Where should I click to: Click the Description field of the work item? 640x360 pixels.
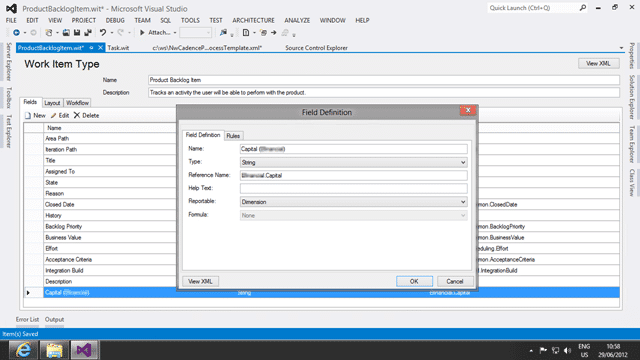(384, 93)
